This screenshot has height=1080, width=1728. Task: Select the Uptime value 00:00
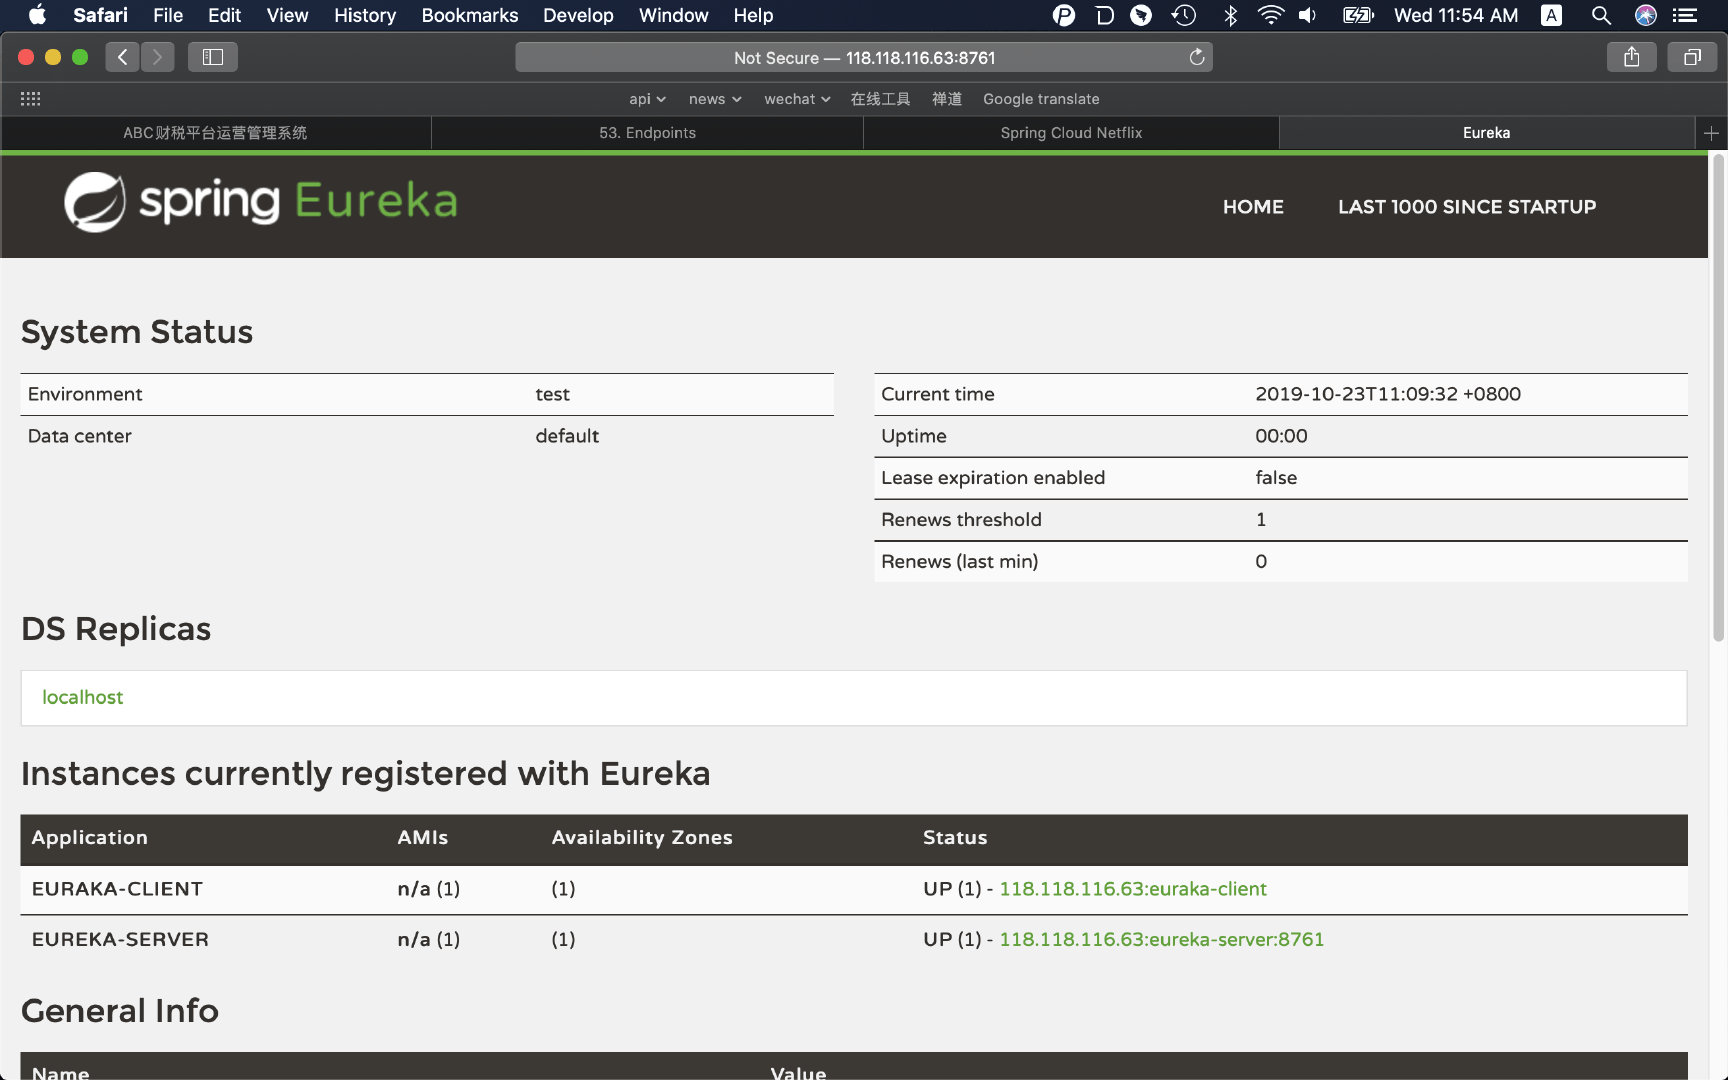1281,436
